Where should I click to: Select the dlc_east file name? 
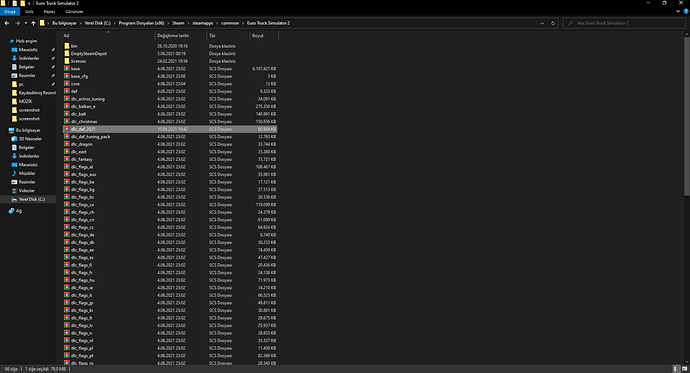(x=79, y=152)
